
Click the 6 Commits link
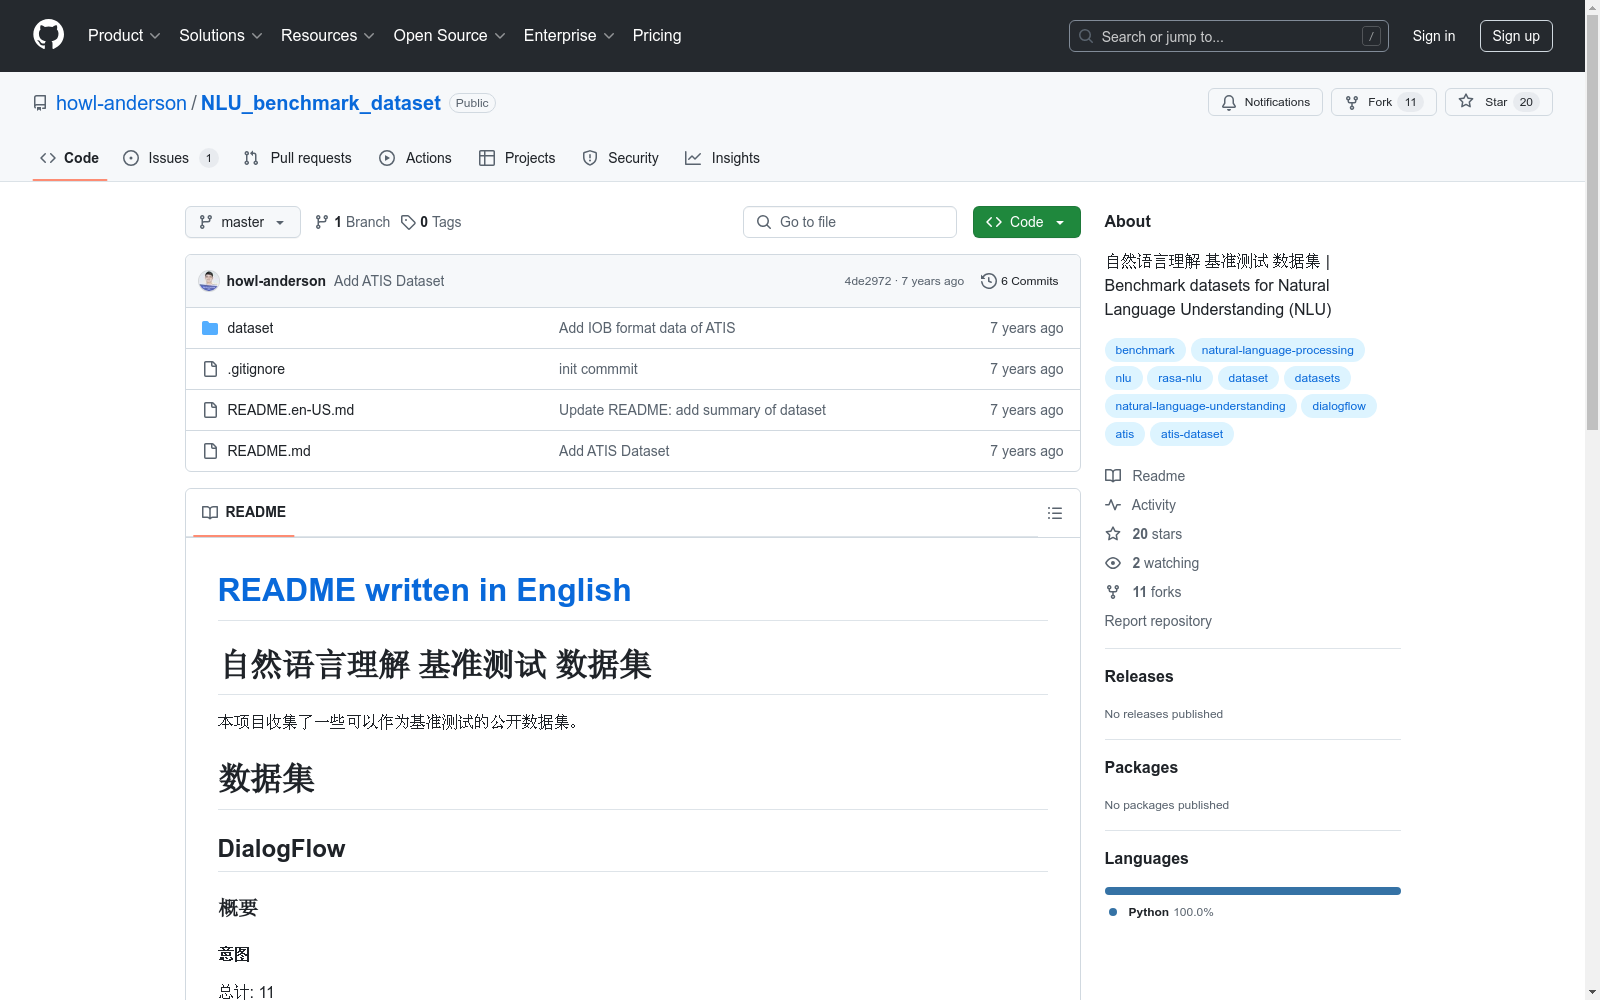click(x=1020, y=281)
